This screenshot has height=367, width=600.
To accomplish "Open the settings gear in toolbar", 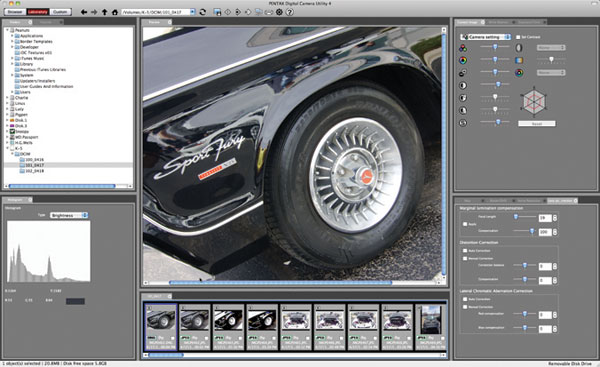I will (x=279, y=12).
